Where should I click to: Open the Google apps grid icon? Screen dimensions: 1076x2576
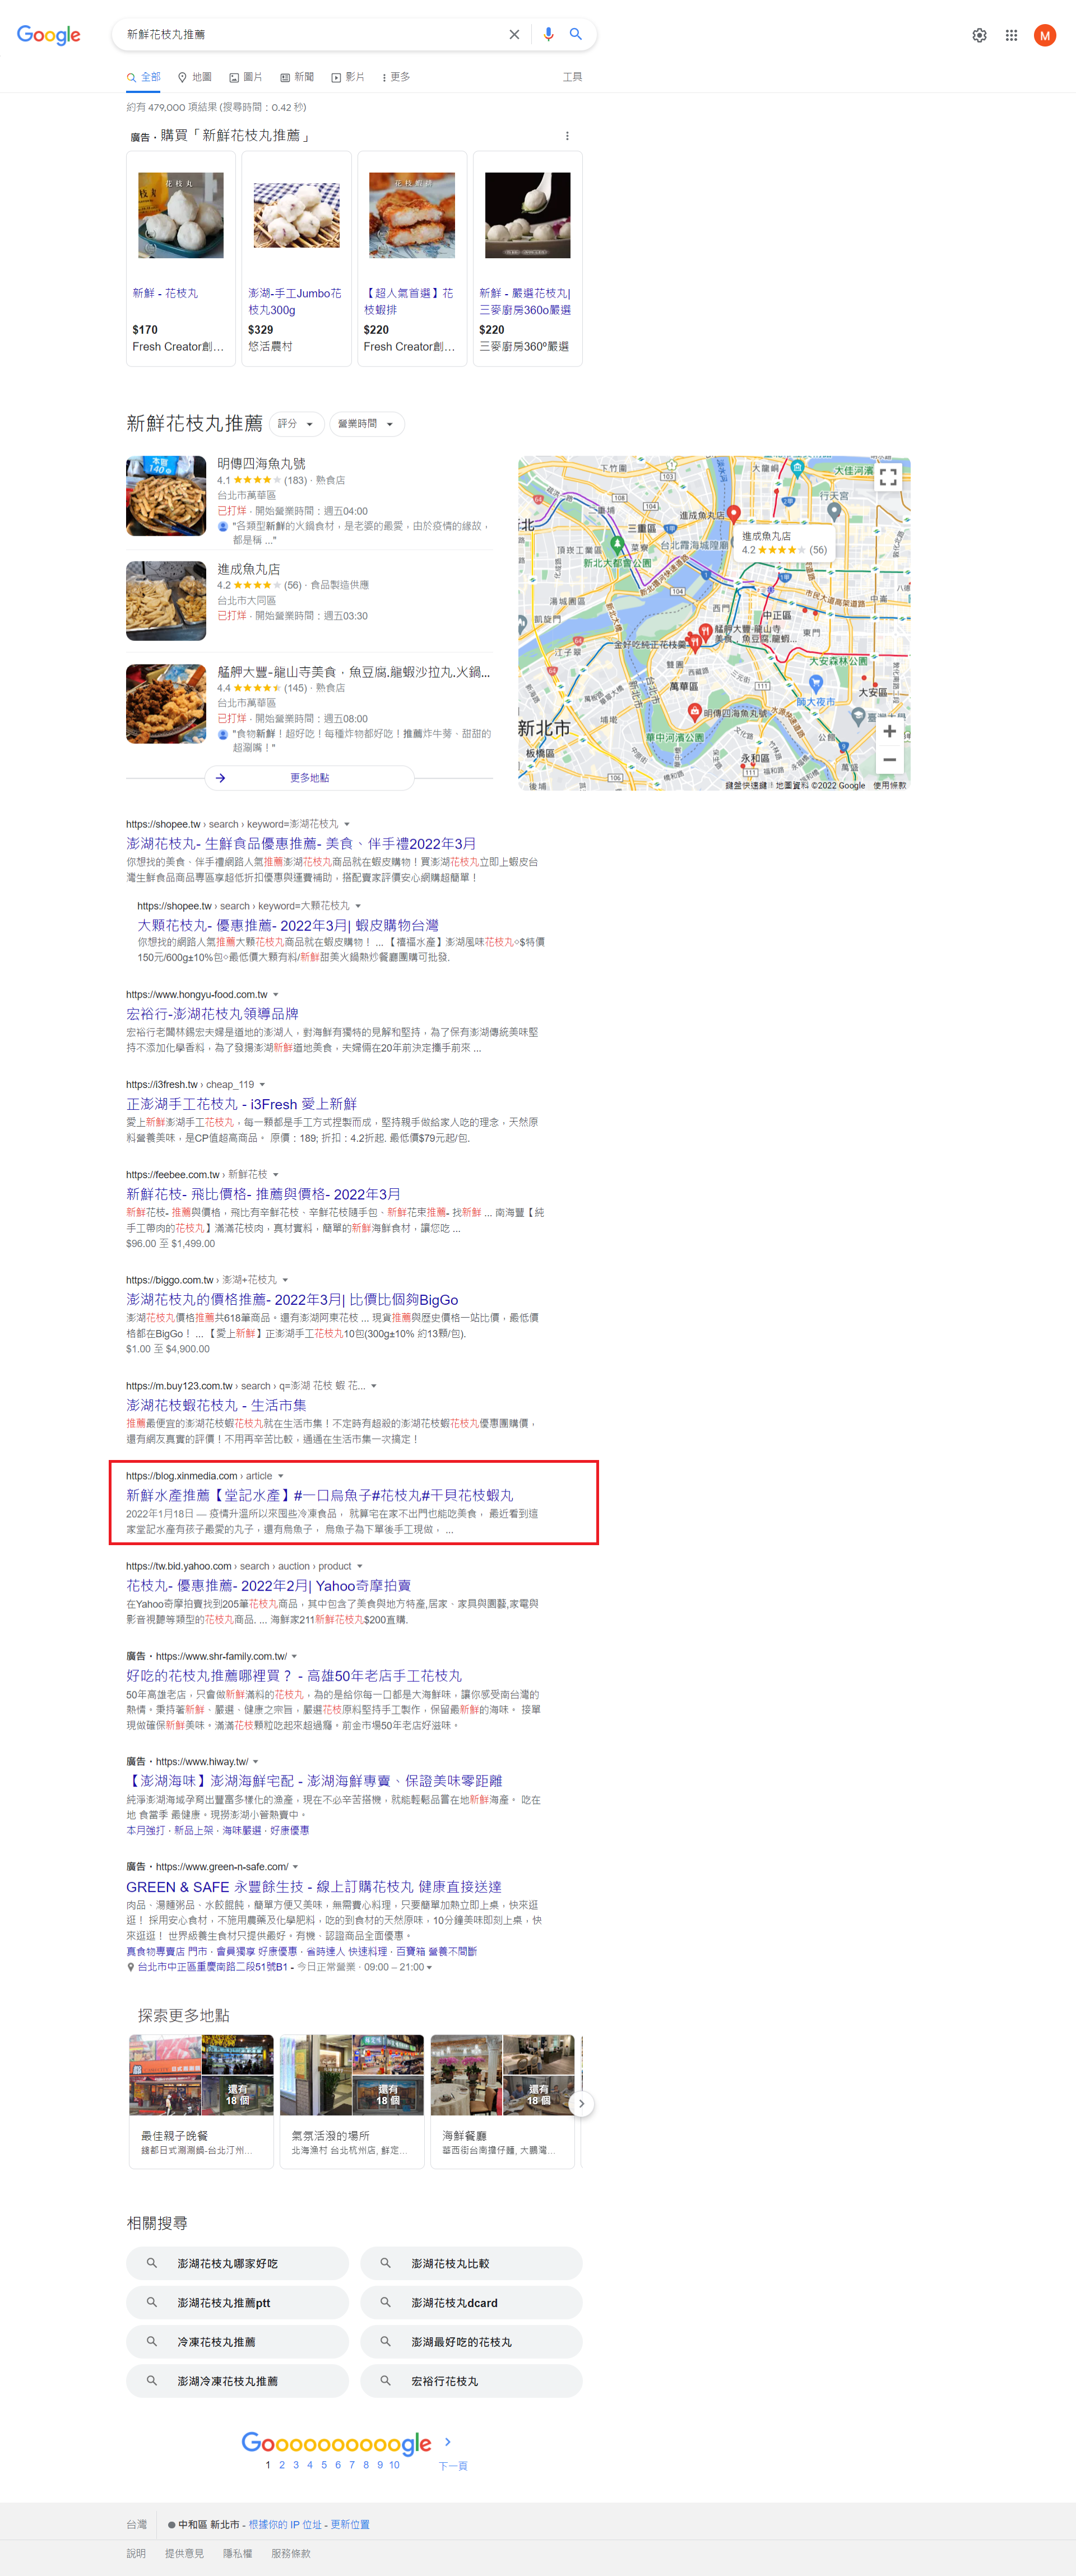click(x=1011, y=35)
